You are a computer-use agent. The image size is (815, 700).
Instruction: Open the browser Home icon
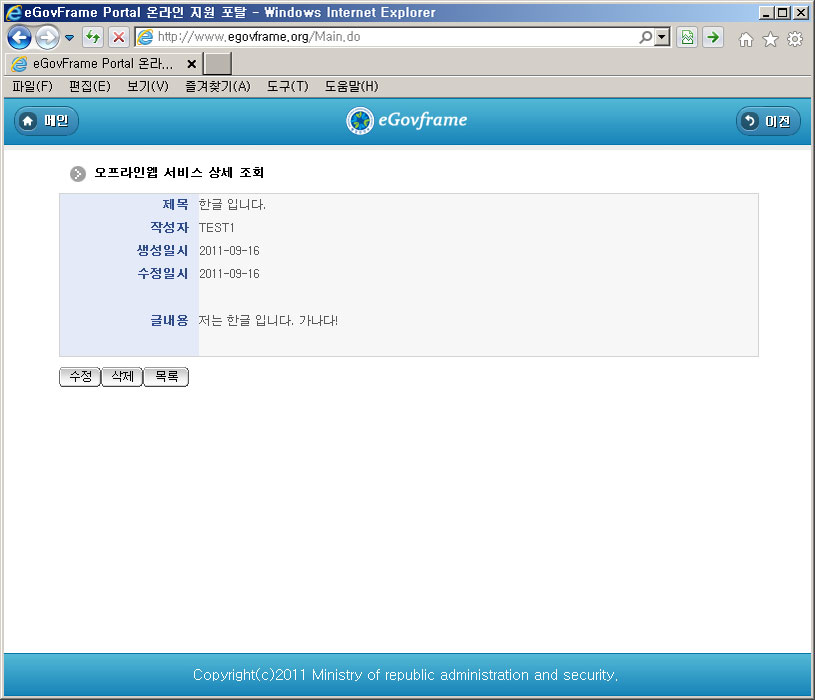point(745,39)
